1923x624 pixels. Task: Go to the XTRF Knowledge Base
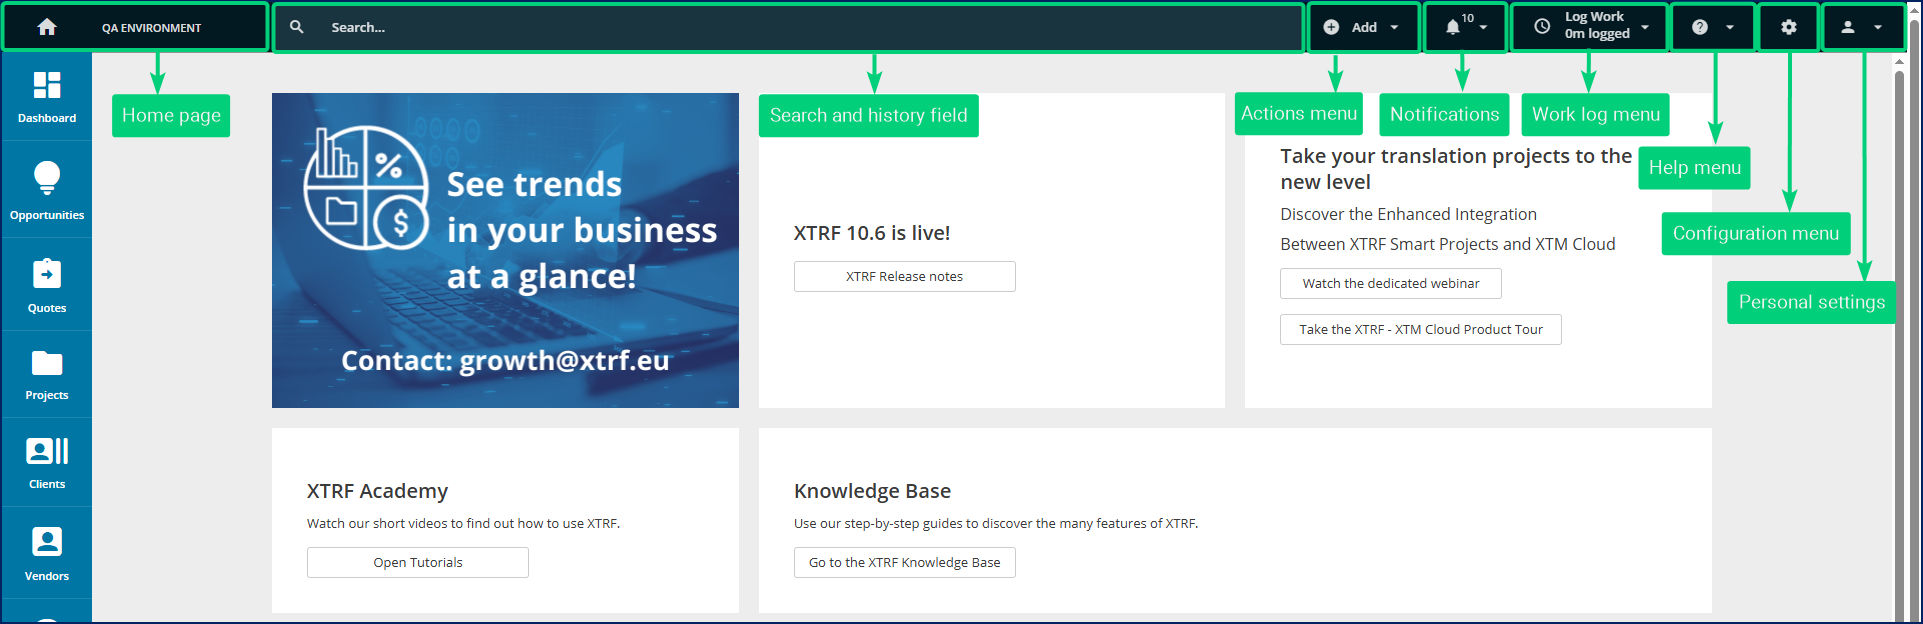(x=905, y=563)
